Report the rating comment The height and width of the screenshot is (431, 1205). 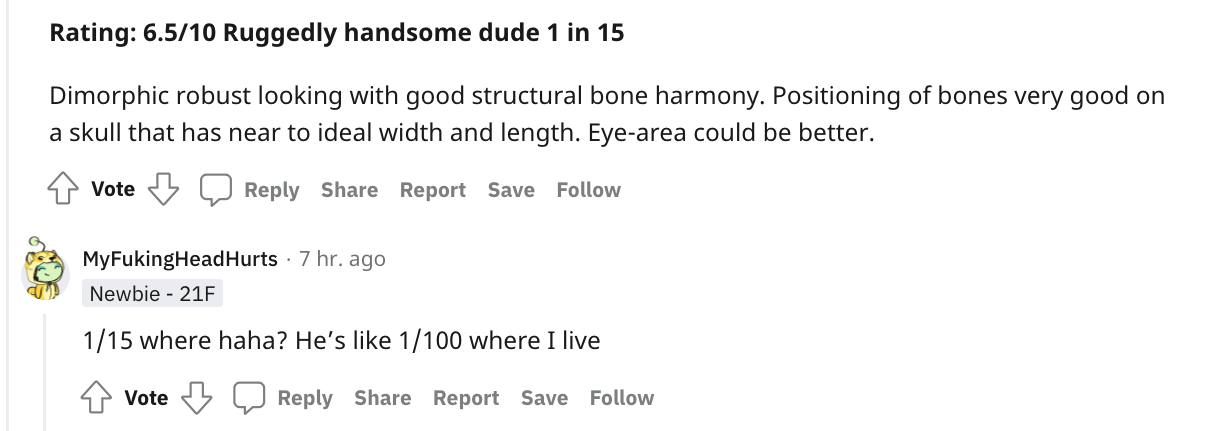pos(433,190)
